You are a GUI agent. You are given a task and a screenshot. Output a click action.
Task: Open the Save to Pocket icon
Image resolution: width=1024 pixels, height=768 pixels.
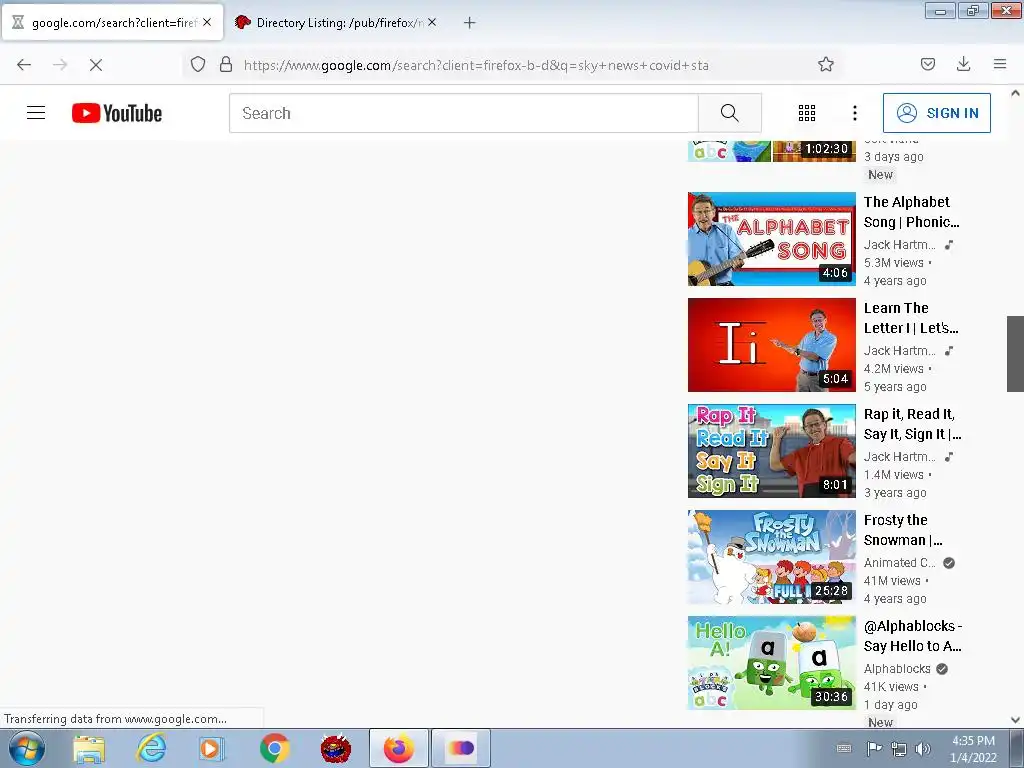click(927, 64)
